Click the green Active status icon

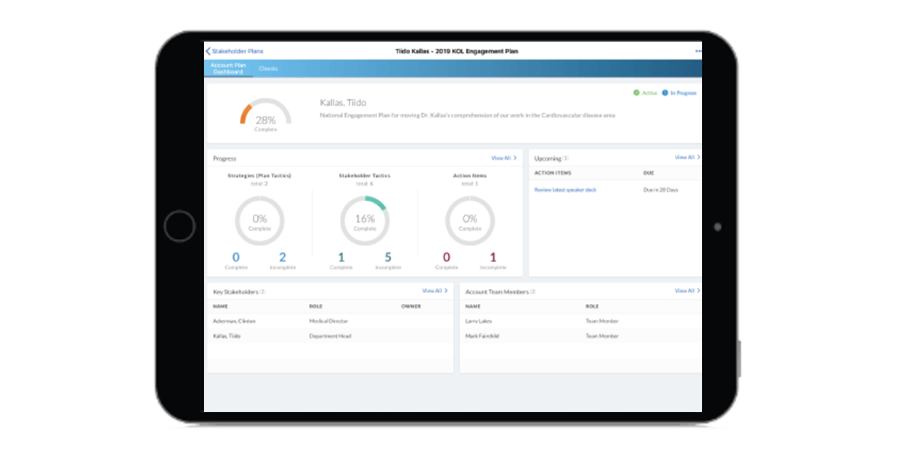635,93
